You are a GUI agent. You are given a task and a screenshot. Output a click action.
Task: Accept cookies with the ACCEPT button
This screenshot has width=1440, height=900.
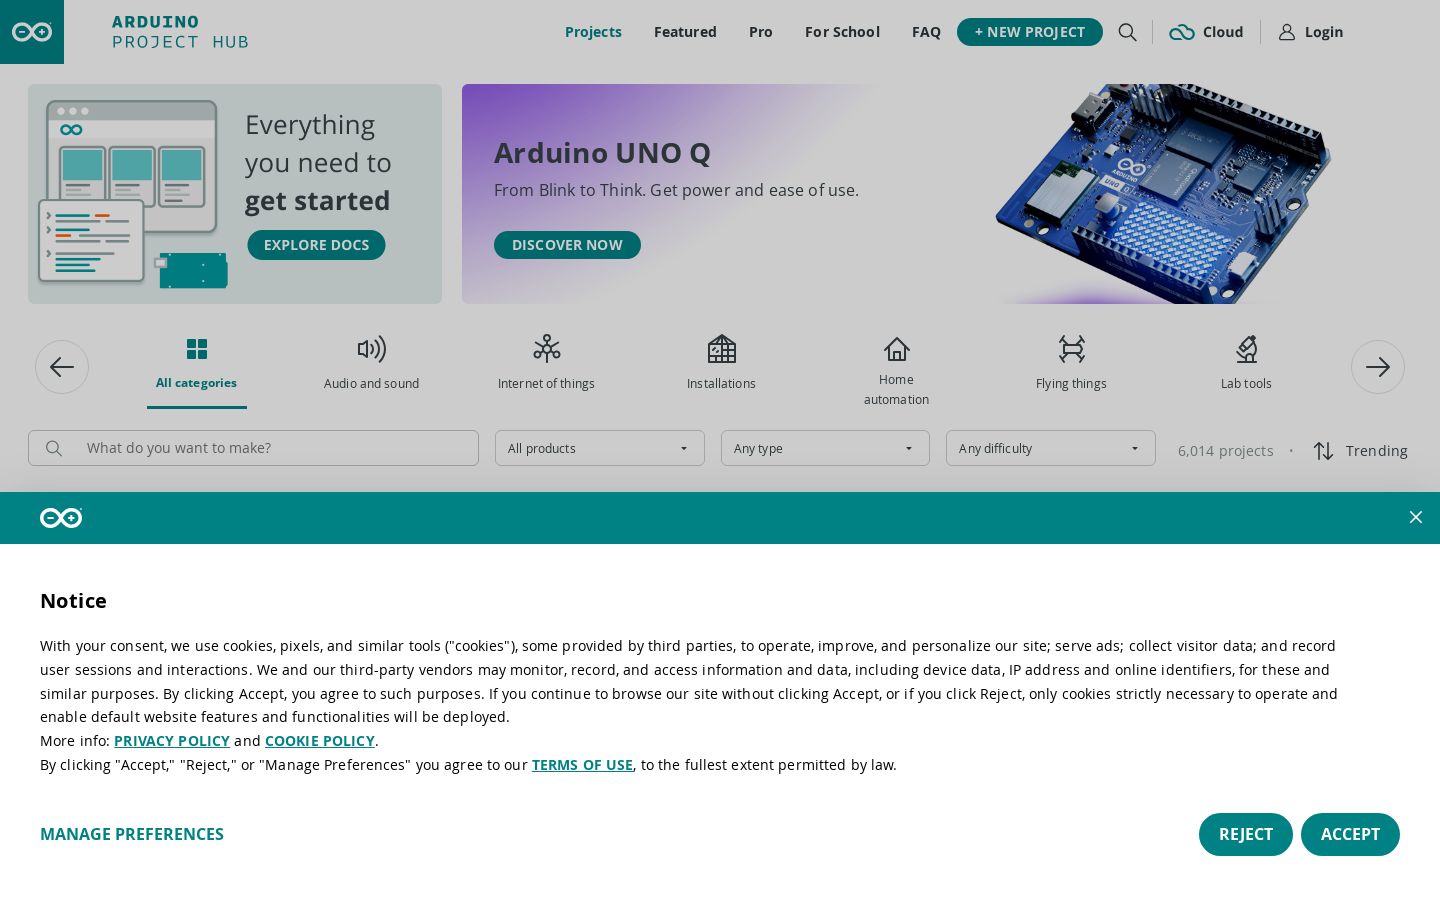coord(1350,834)
